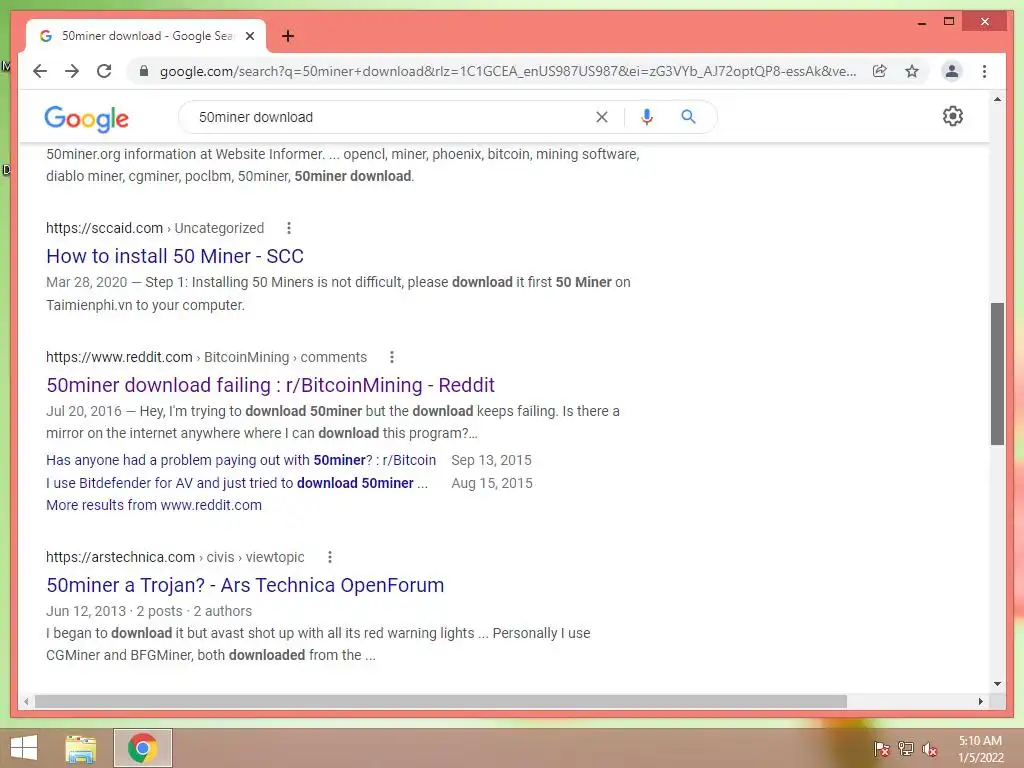Click the scroll down arrow
This screenshot has width=1024, height=768.
tap(997, 684)
